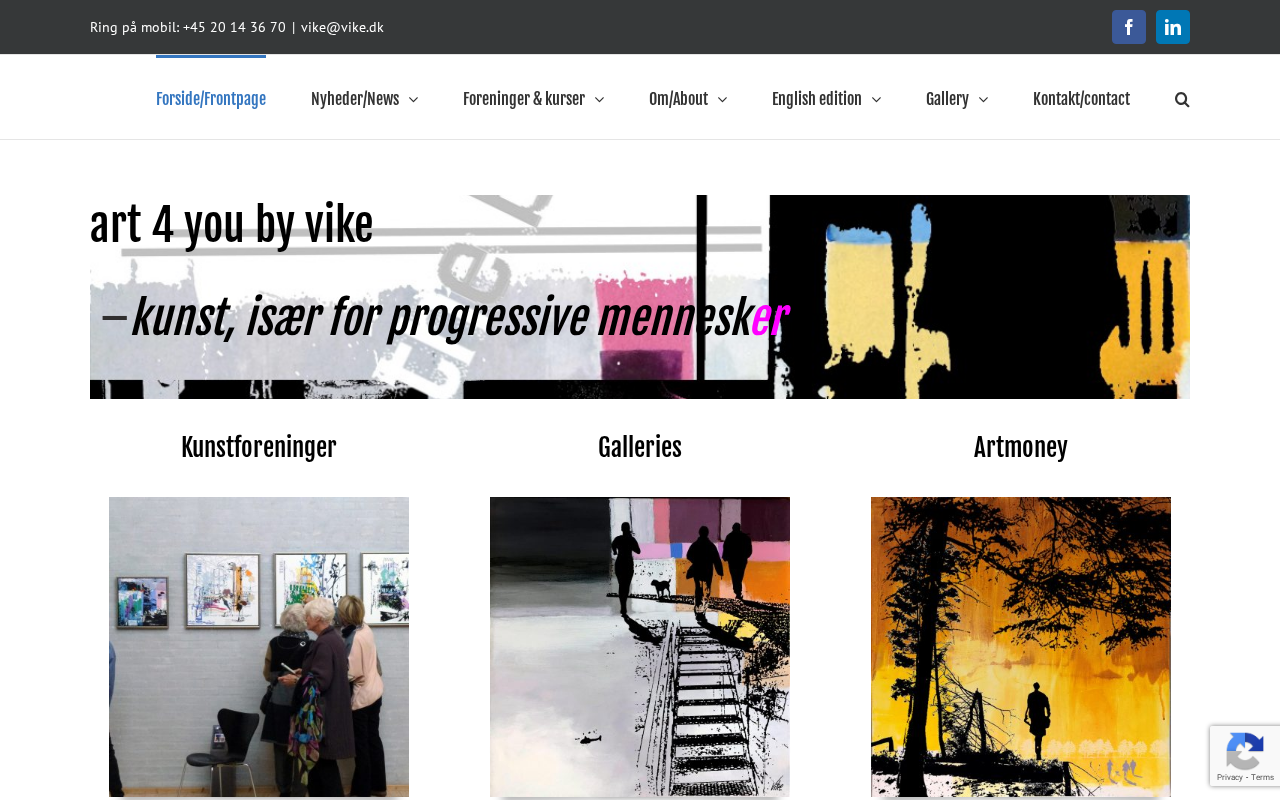Screen dimensions: 1280x800
Task: Open the Artmoney heading link
Action: (x=1021, y=447)
